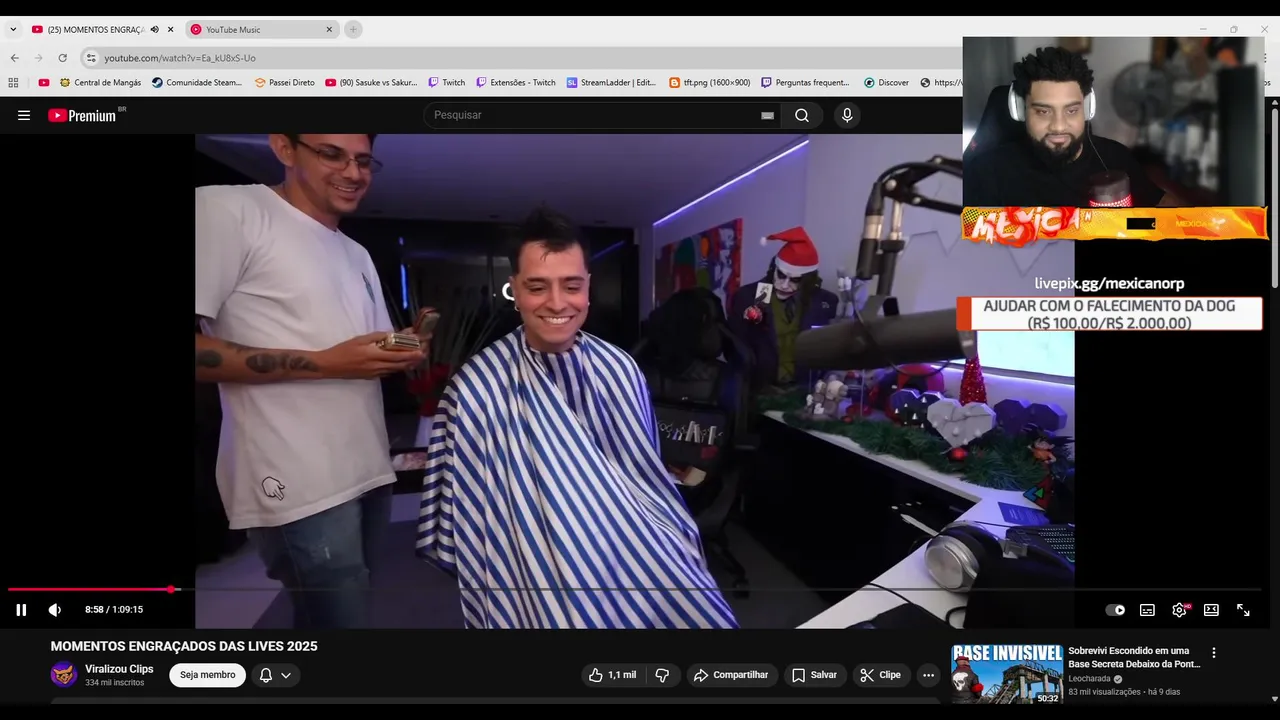The height and width of the screenshot is (720, 1280).
Task: Toggle the autoplay switch in player
Action: click(1115, 610)
